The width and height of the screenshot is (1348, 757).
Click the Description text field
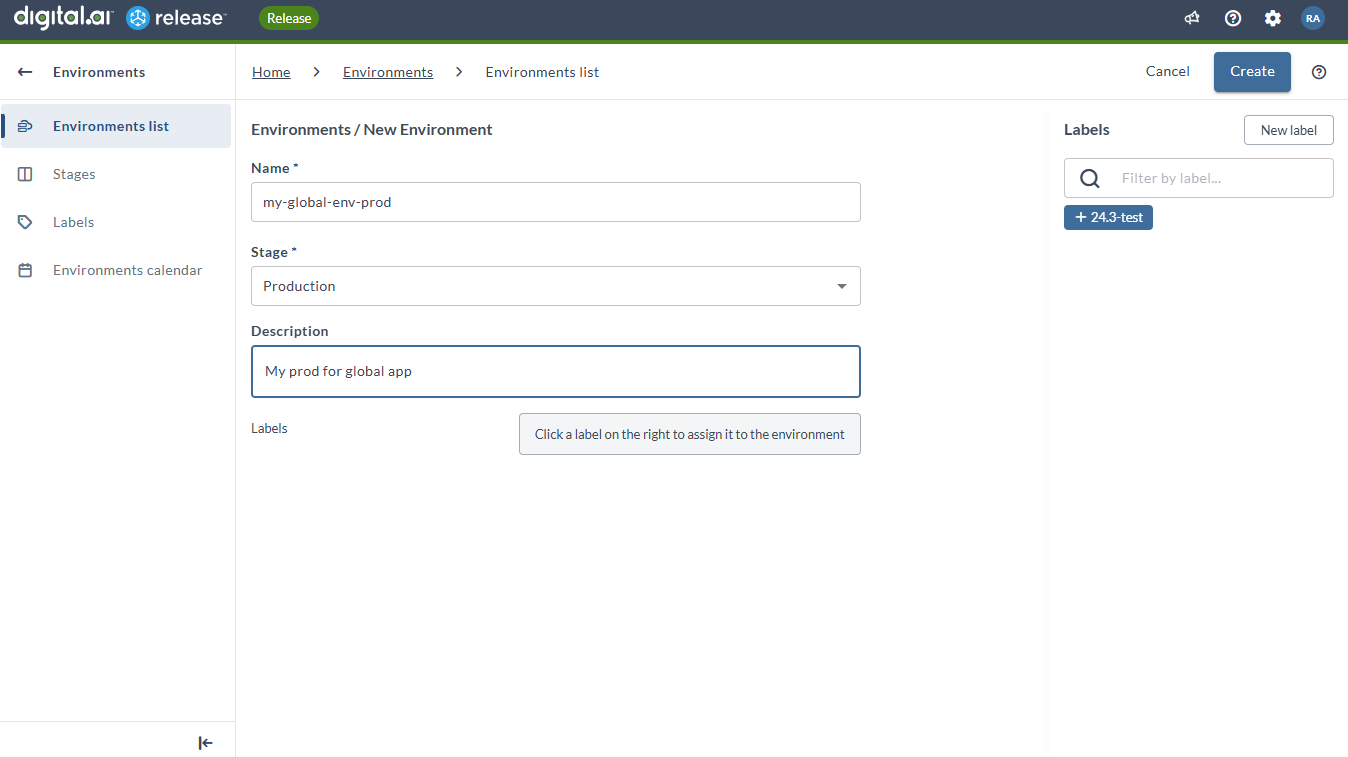coord(555,371)
